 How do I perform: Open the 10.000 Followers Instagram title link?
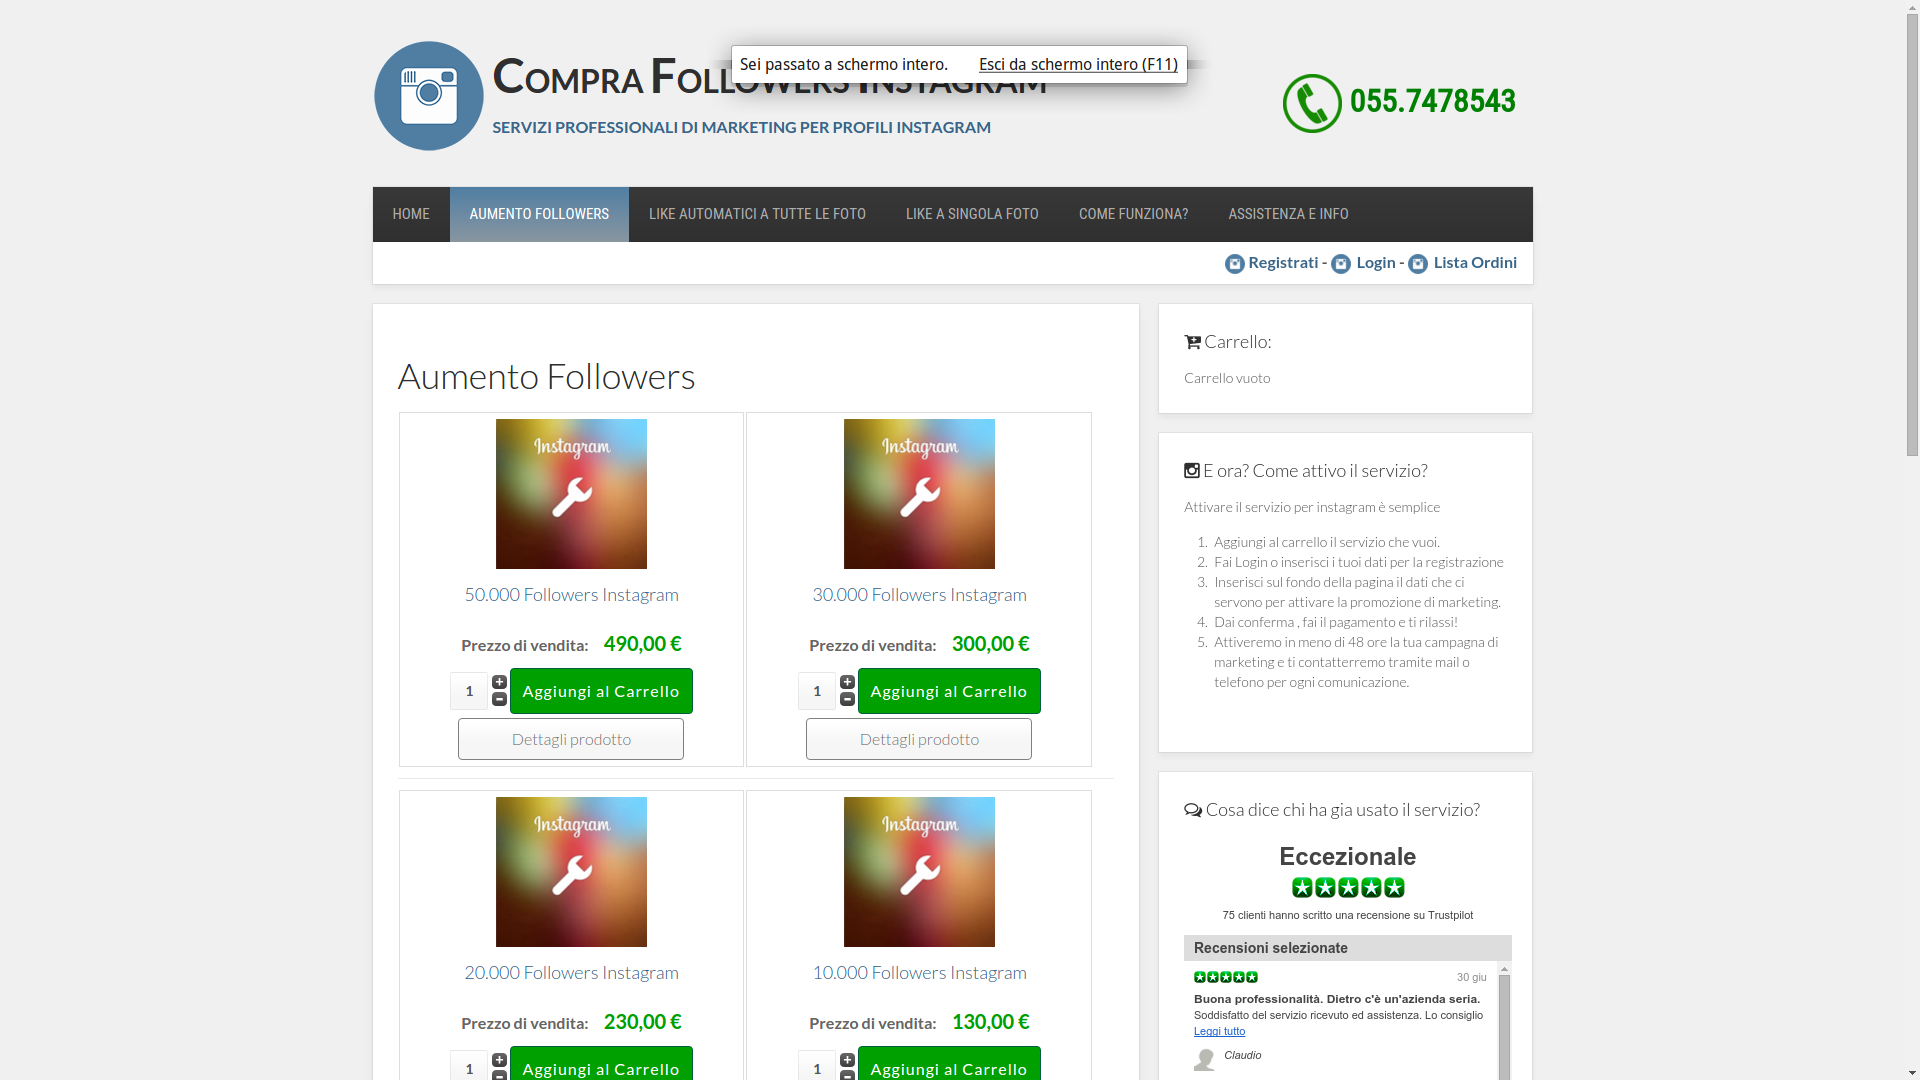tap(919, 972)
